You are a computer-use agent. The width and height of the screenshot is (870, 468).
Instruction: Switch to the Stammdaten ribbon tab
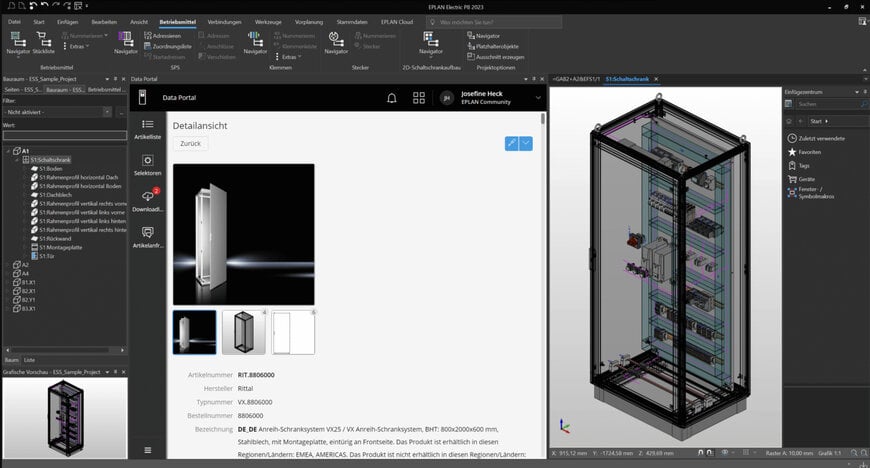click(x=352, y=22)
